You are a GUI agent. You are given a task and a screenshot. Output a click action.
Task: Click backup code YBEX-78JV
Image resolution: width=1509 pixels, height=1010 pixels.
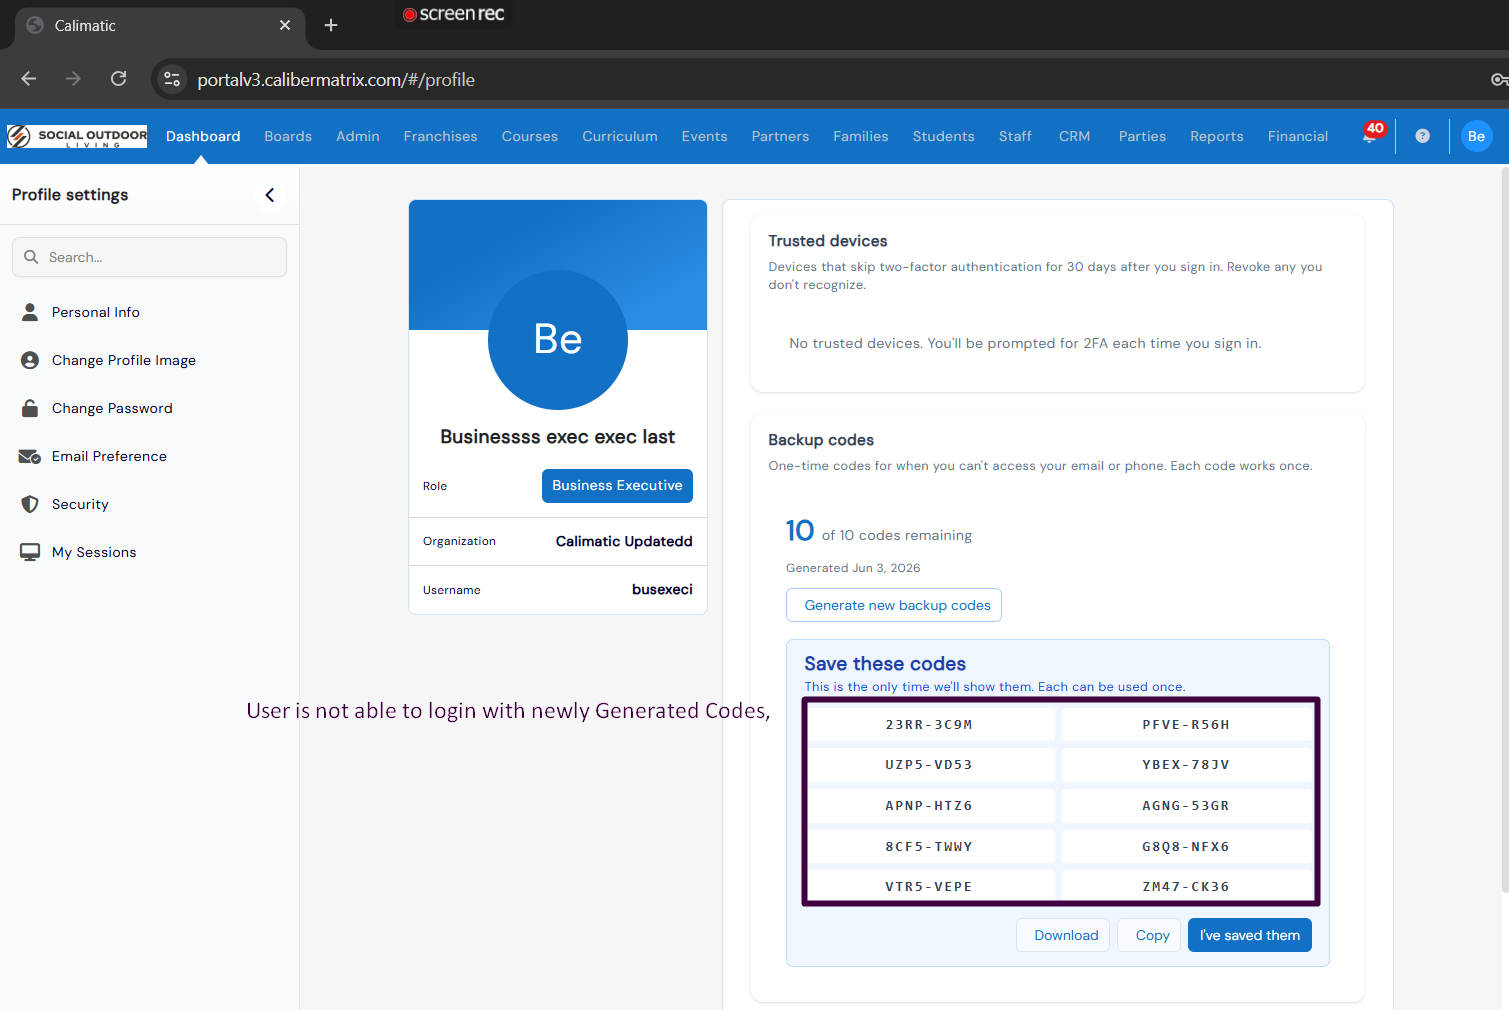click(1186, 765)
